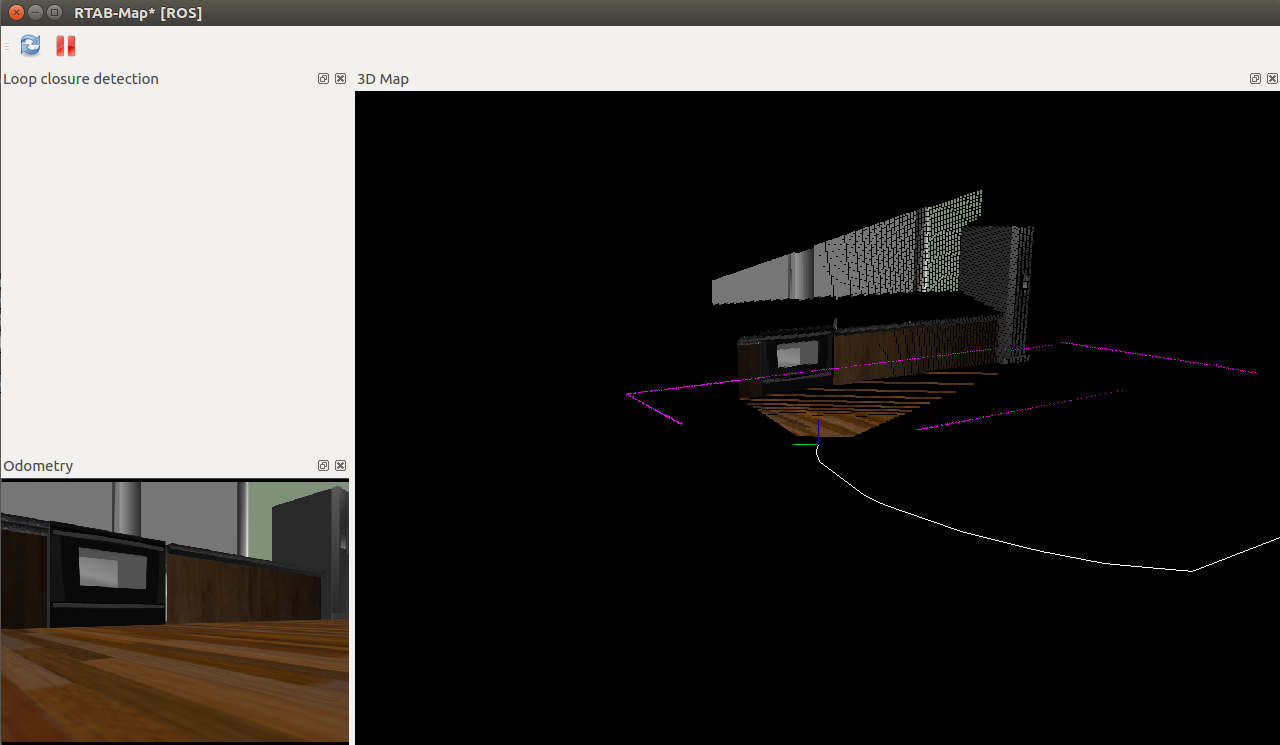Undock the Loop closure detection panel
The image size is (1280, 745).
click(322, 78)
